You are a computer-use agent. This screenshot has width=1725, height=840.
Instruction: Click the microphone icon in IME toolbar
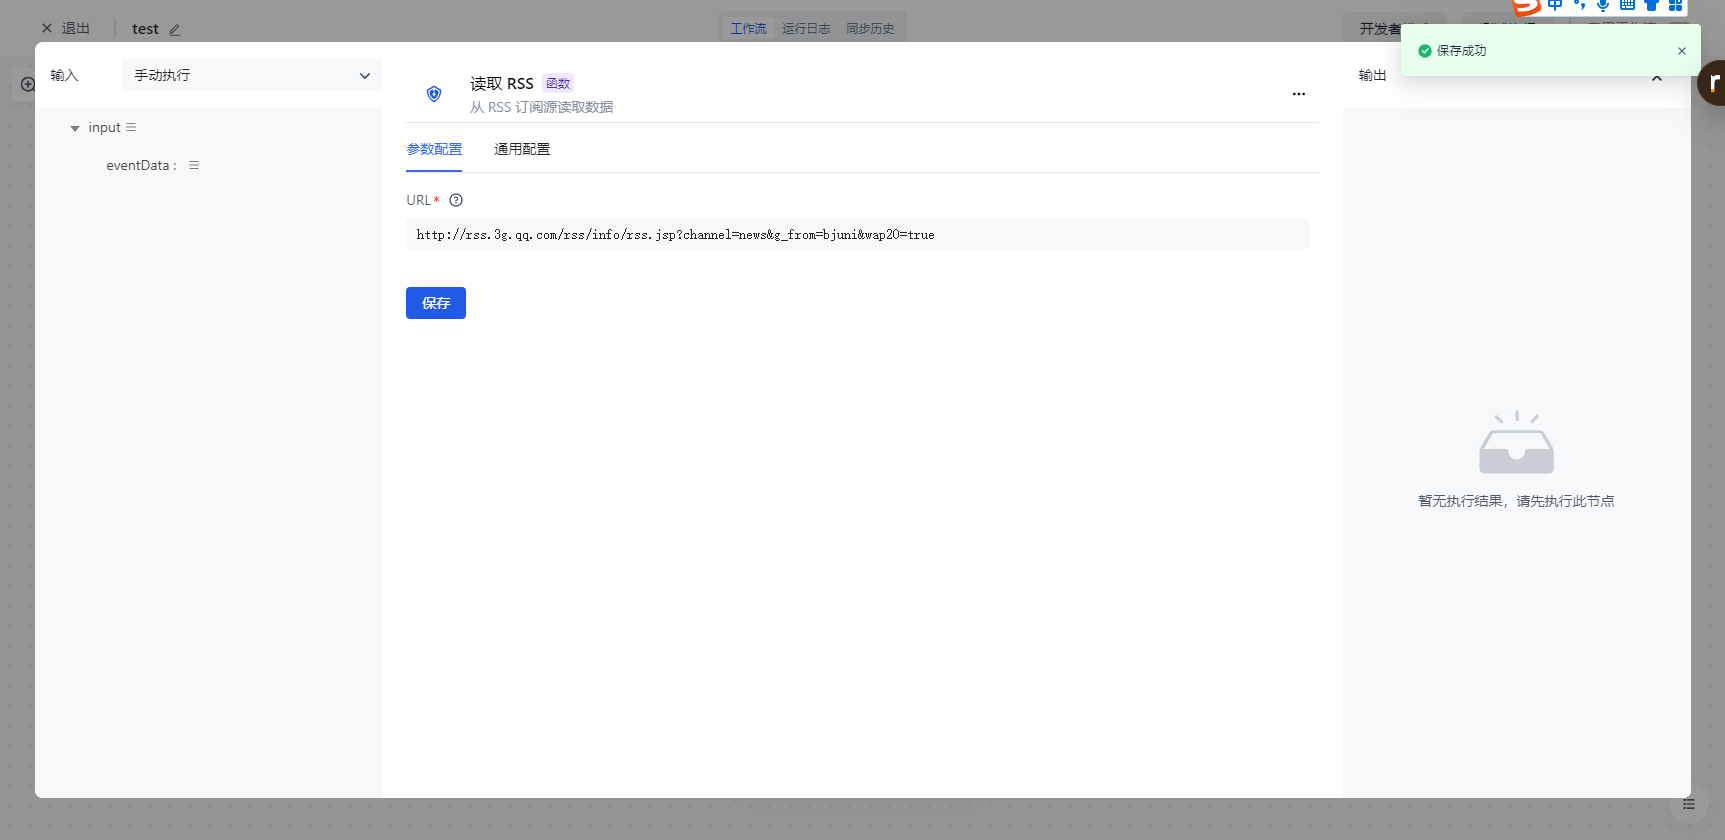[x=1603, y=5]
